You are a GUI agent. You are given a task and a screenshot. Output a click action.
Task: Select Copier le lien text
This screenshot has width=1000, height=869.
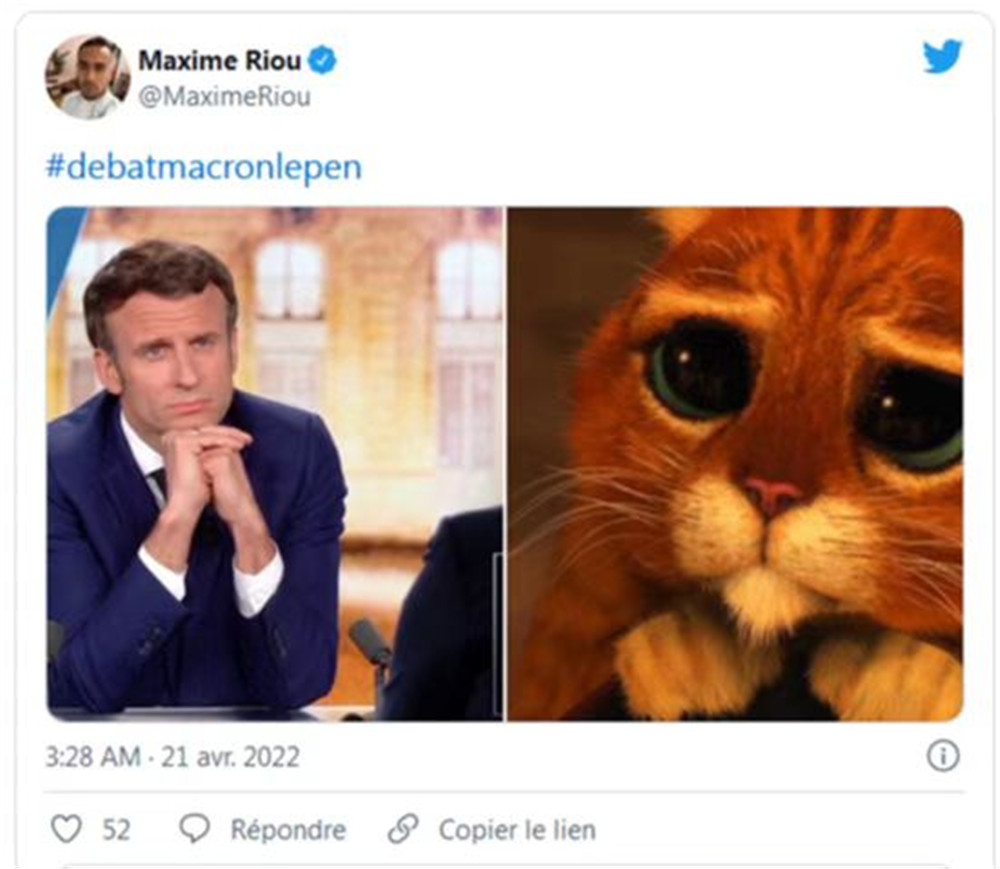coord(517,830)
